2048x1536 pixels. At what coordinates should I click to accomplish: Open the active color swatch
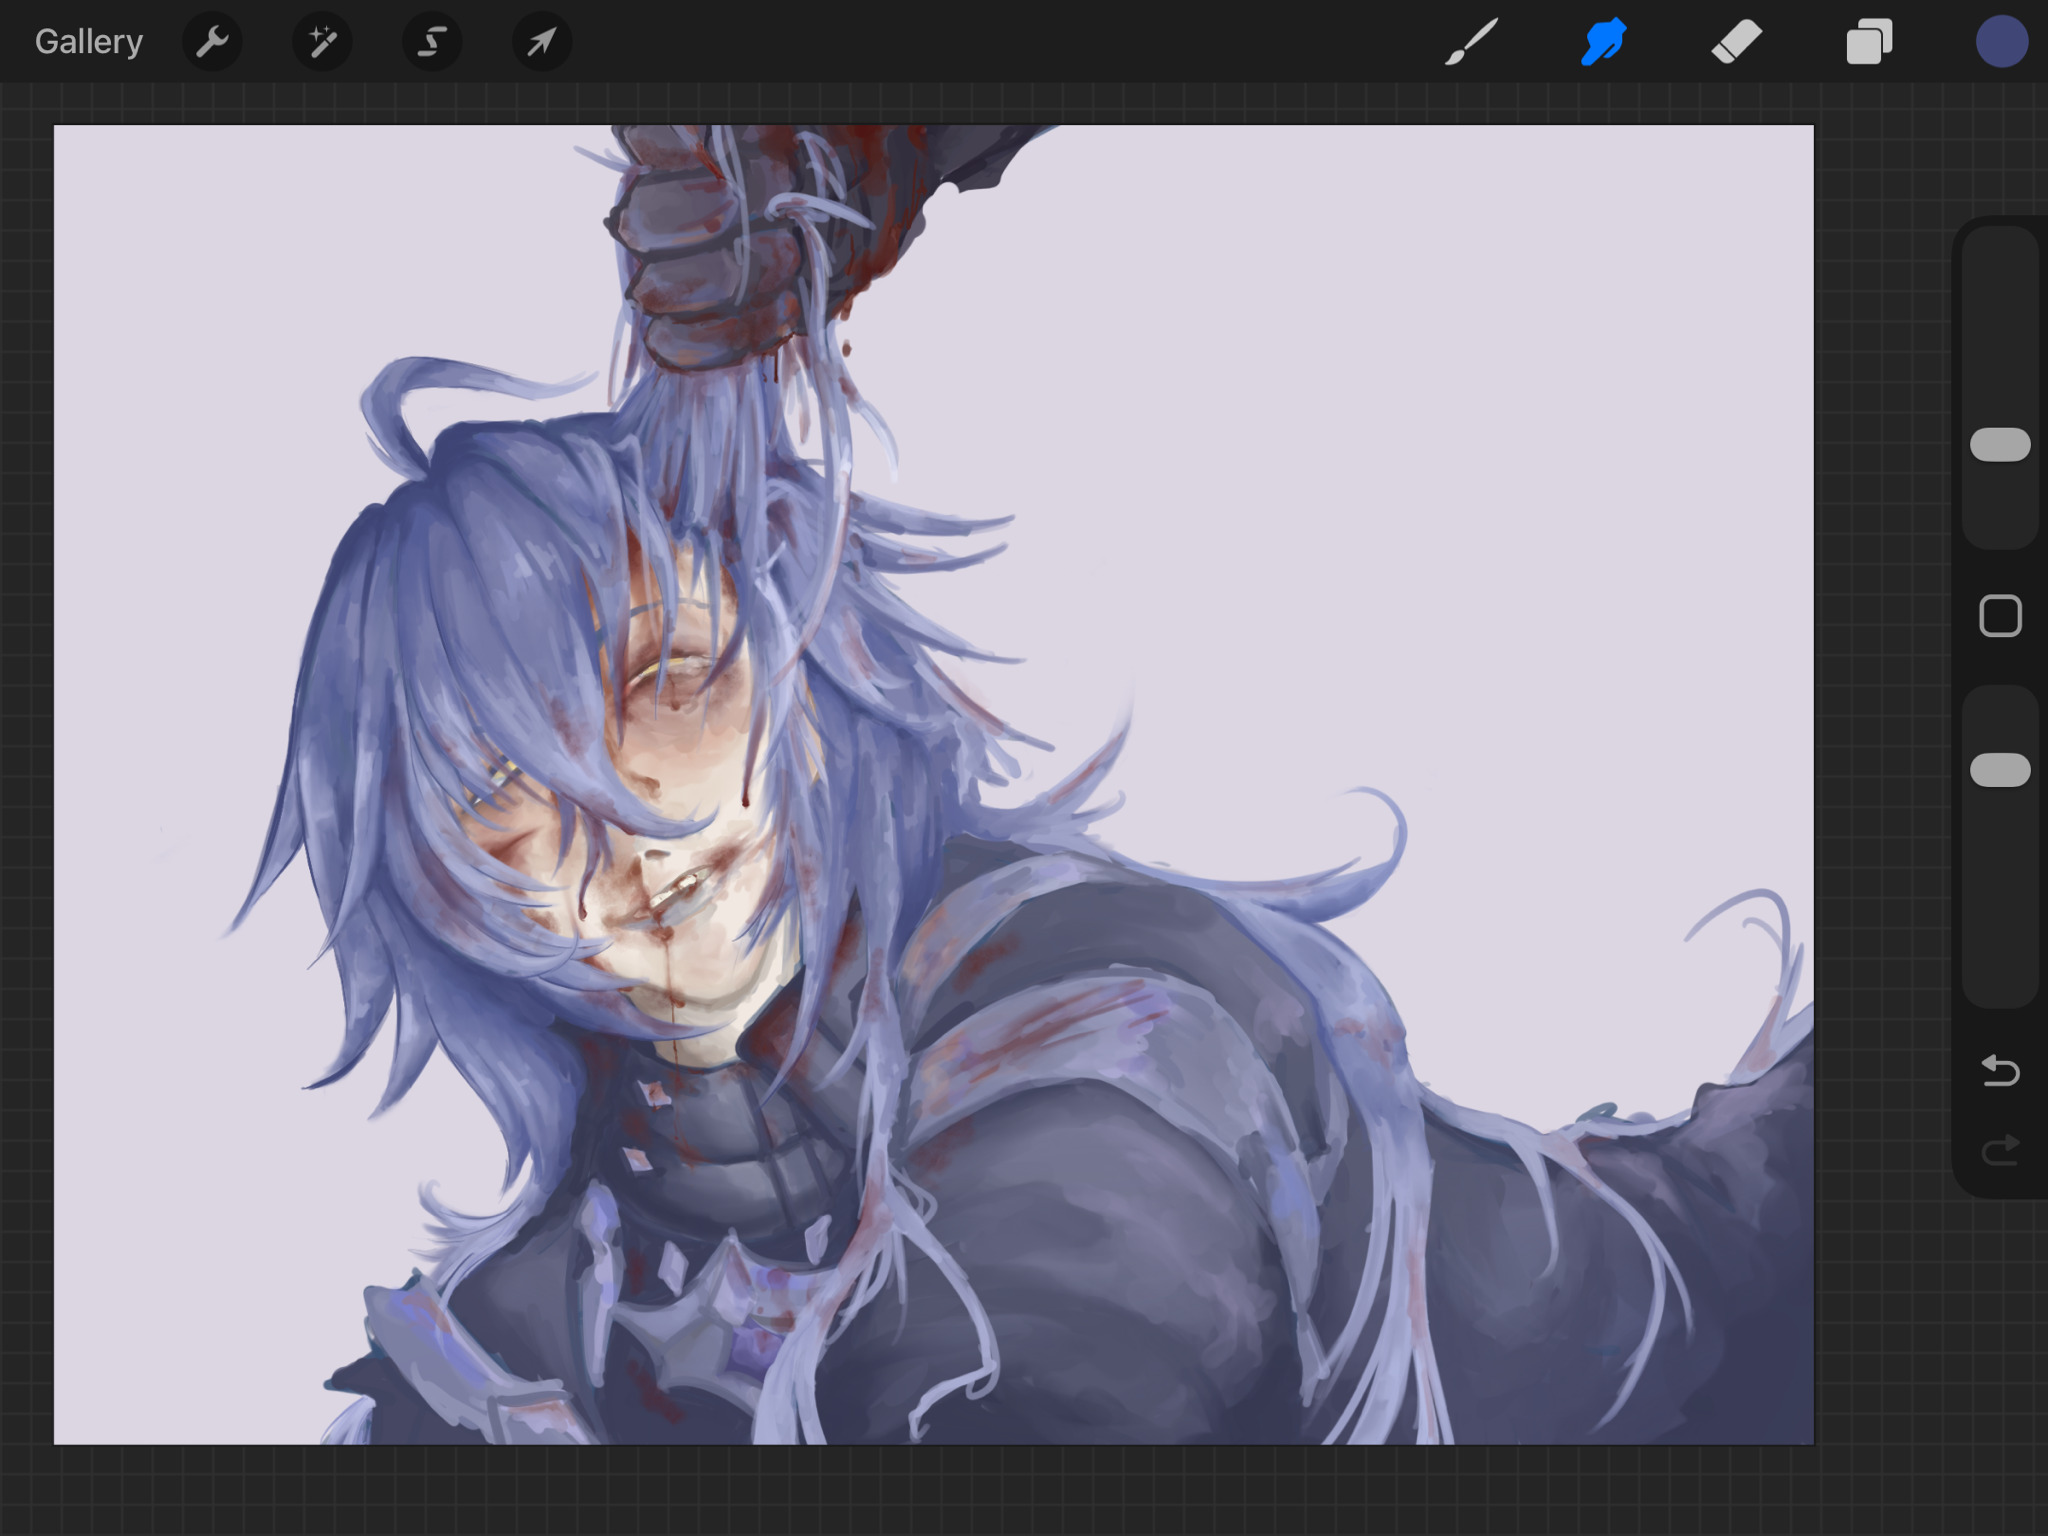point(2001,42)
